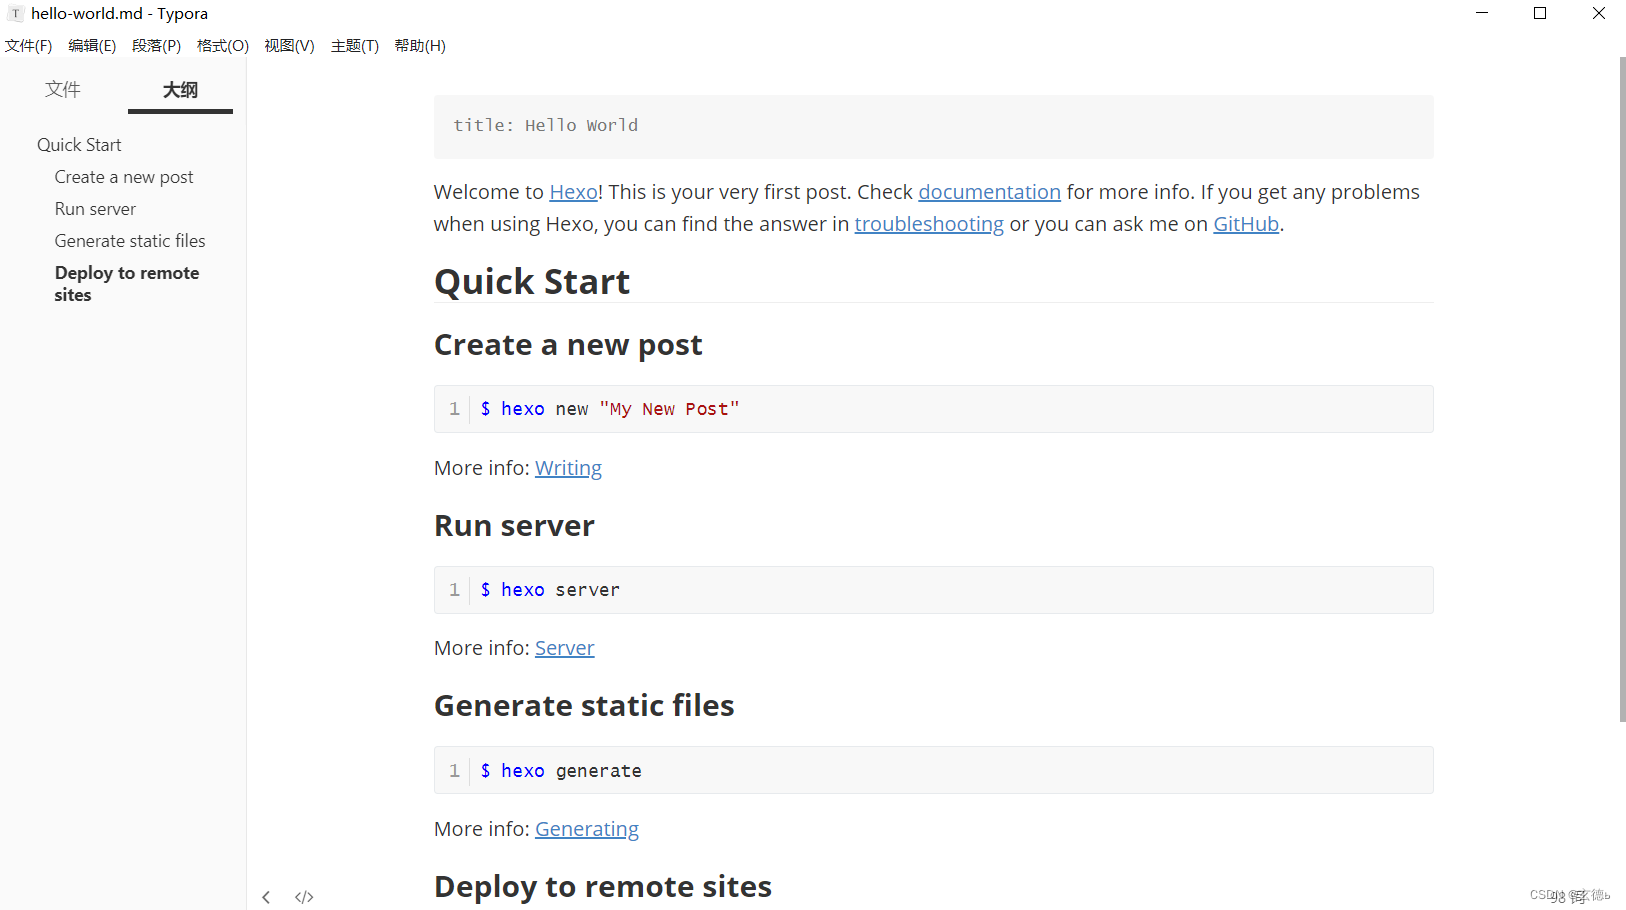Viewport: 1626px width, 910px height.
Task: Switch to the 大纲 outline tab
Action: pyautogui.click(x=180, y=90)
